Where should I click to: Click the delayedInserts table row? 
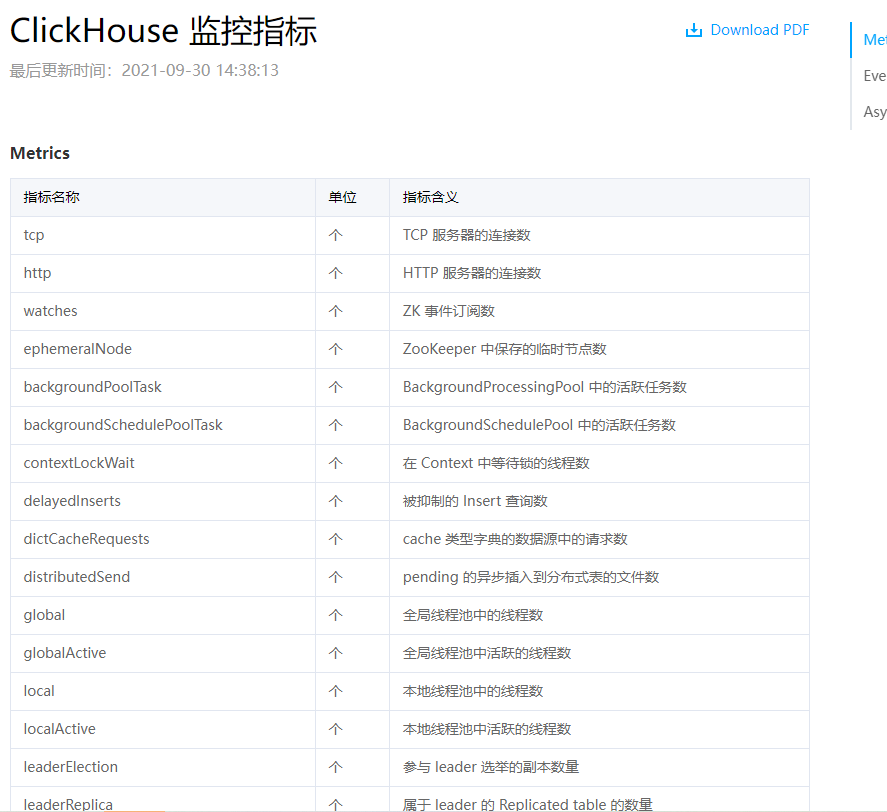click(73, 501)
